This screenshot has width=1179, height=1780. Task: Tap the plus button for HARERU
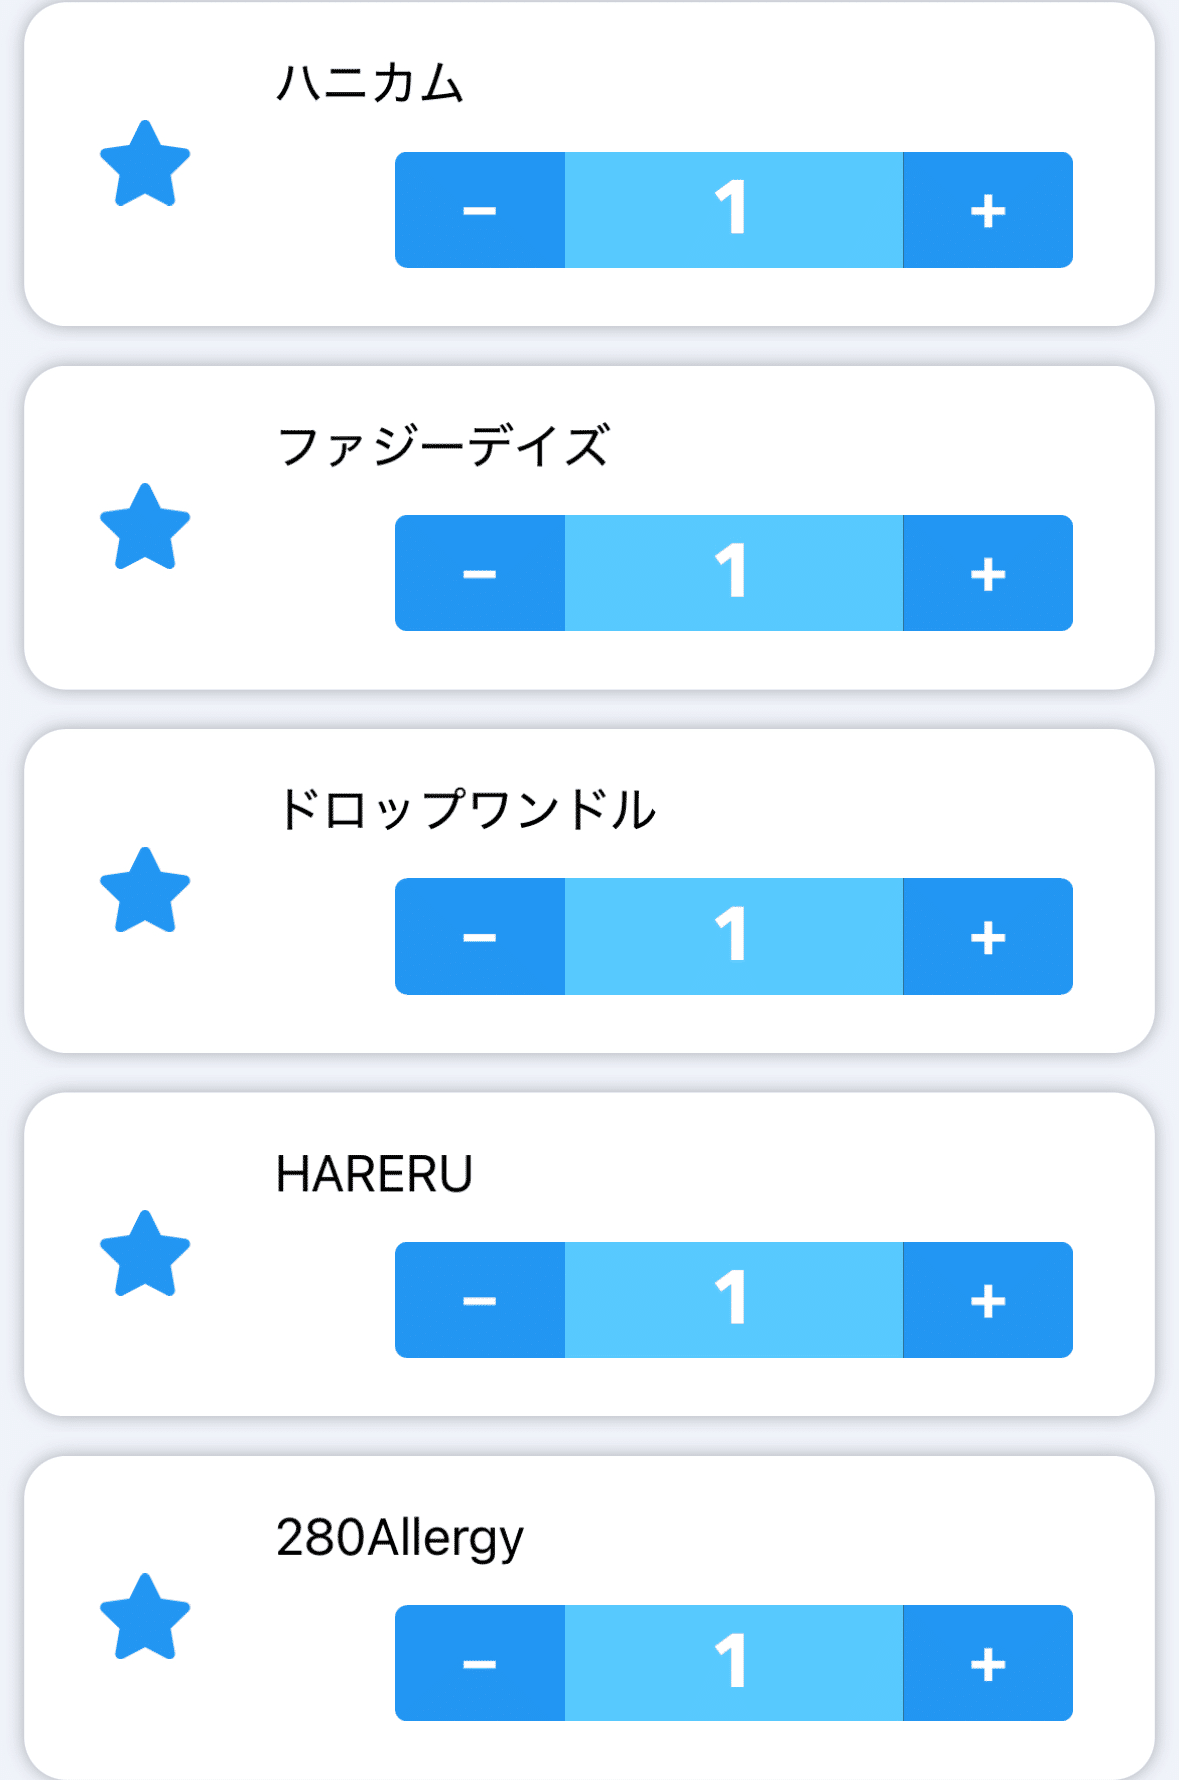[988, 1300]
